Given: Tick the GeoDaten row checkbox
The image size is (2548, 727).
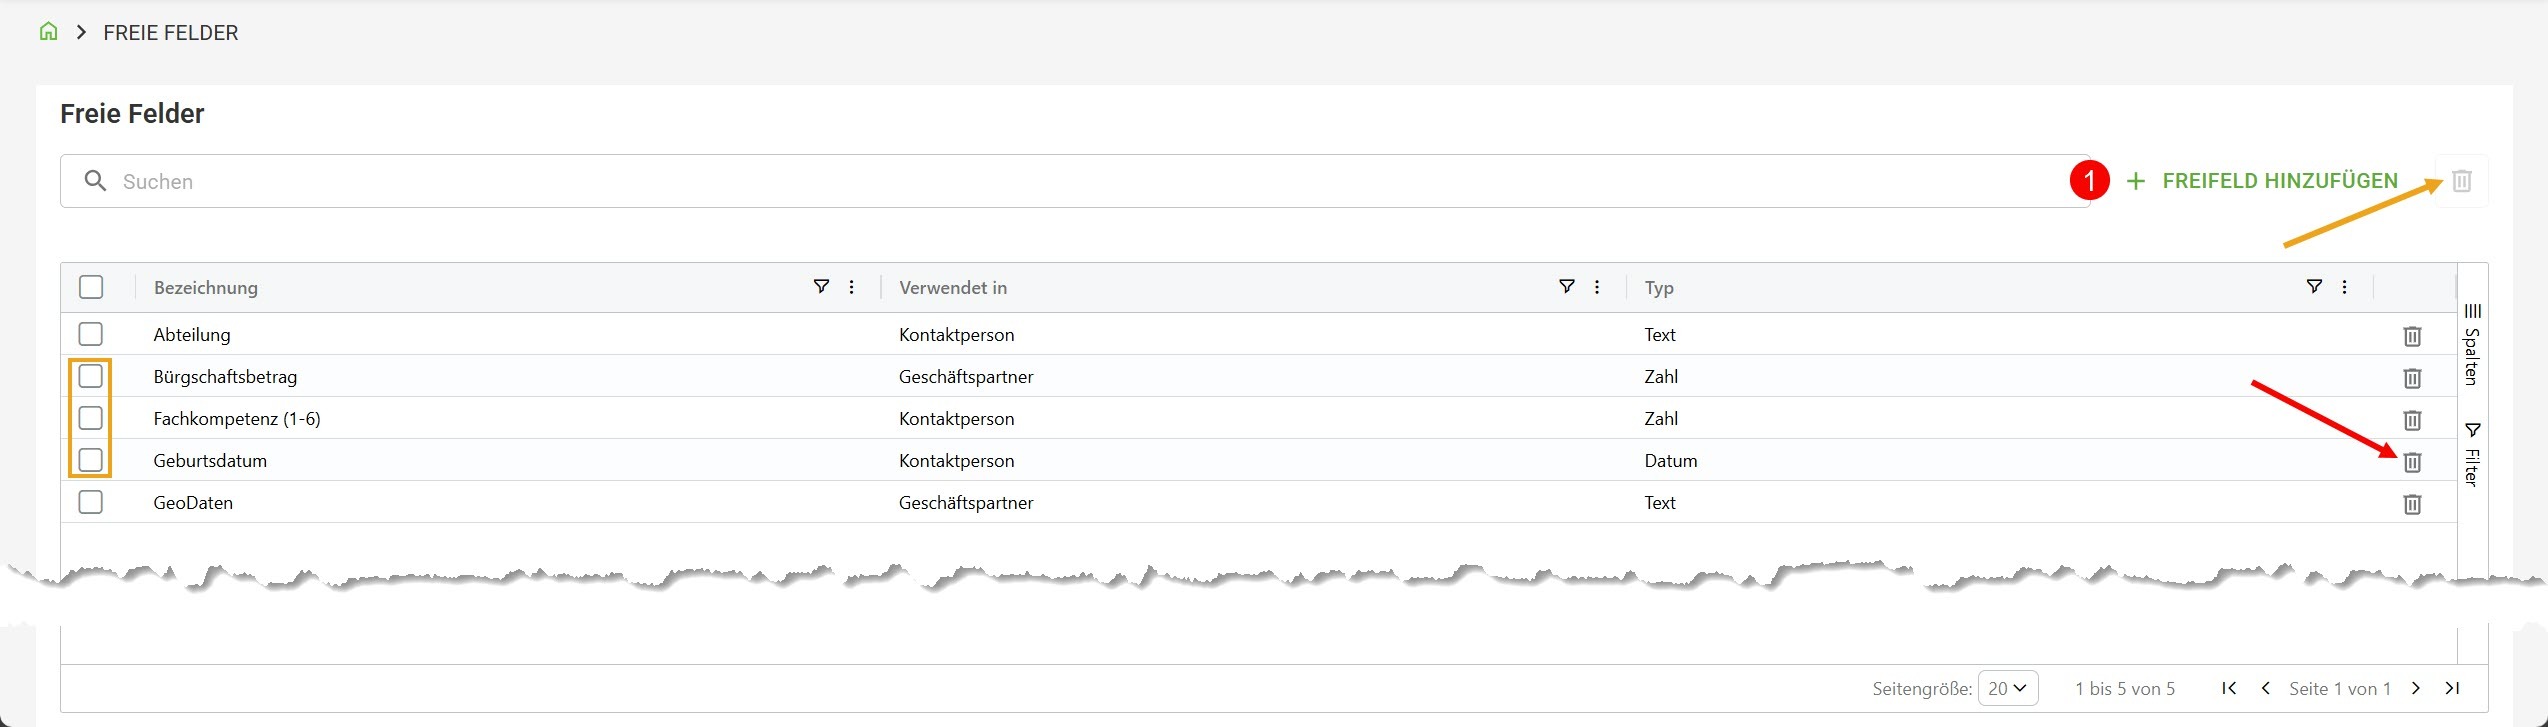Looking at the screenshot, I should (x=91, y=502).
